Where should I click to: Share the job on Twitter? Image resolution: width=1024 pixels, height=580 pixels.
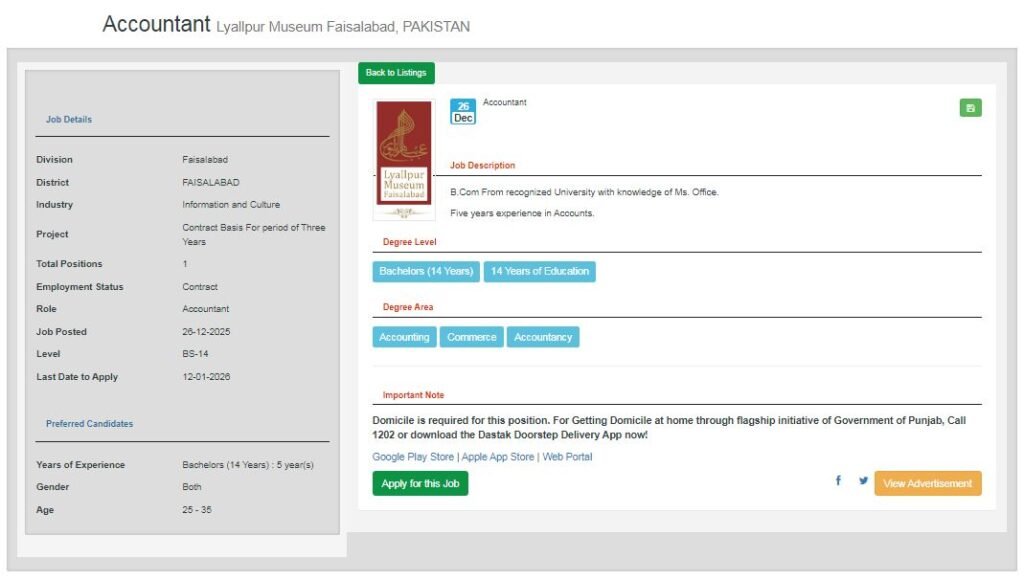(x=863, y=481)
